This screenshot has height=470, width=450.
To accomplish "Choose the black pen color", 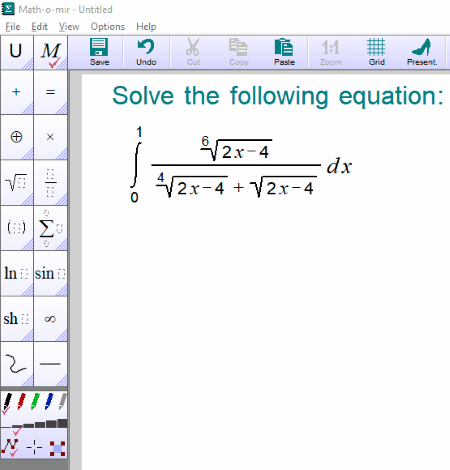I will click(7, 402).
